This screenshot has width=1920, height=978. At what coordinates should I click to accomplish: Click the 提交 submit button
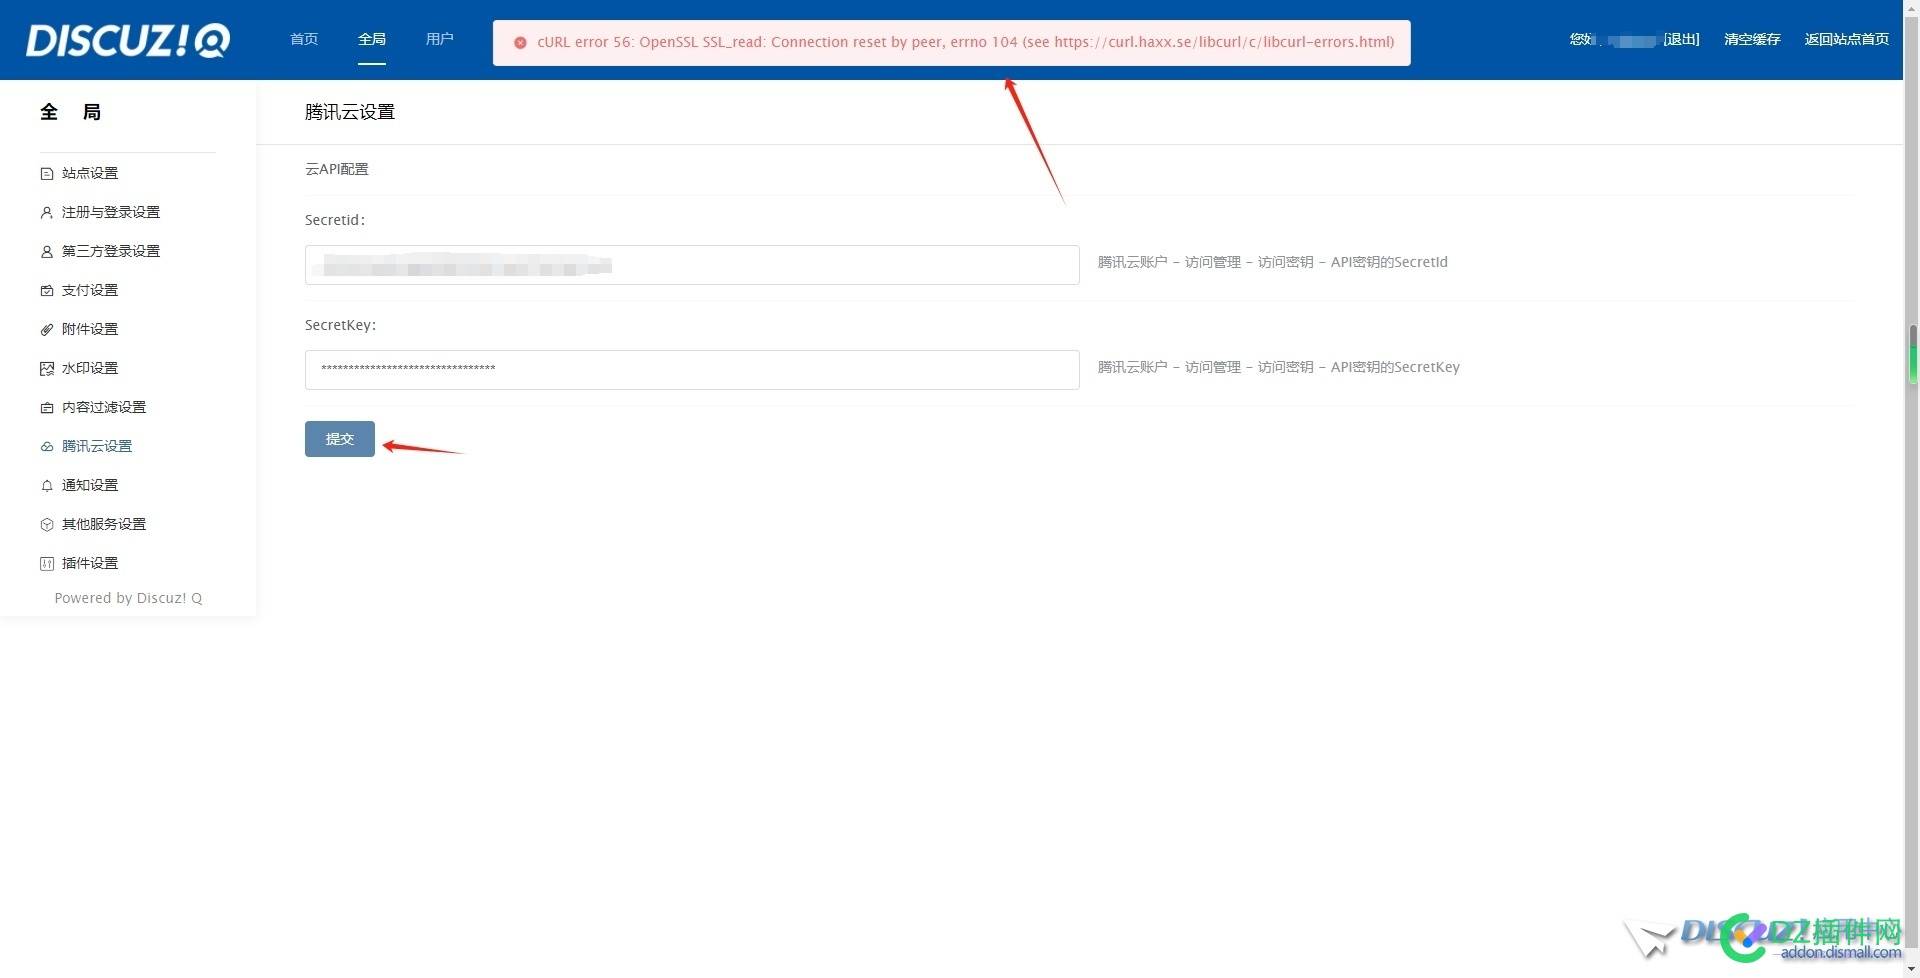click(x=340, y=439)
